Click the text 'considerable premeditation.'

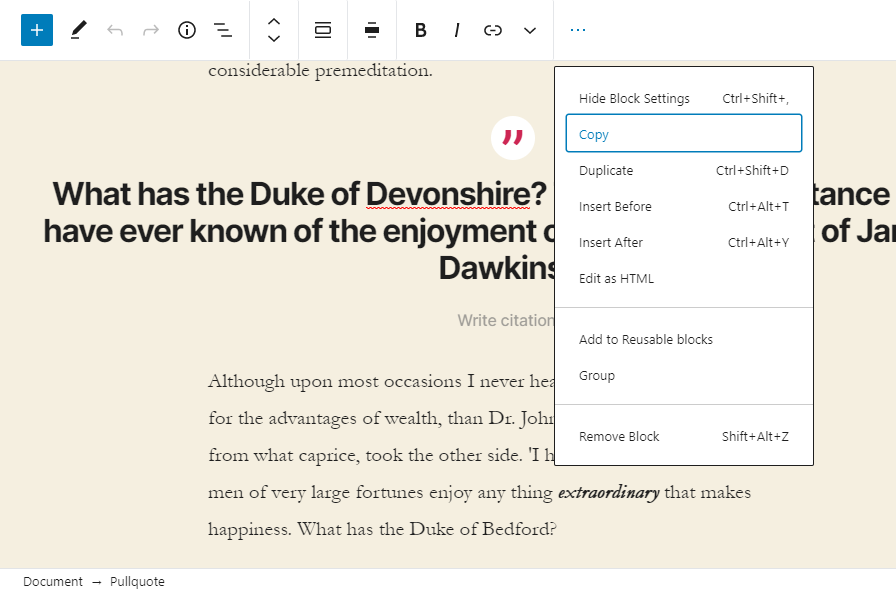(x=320, y=71)
